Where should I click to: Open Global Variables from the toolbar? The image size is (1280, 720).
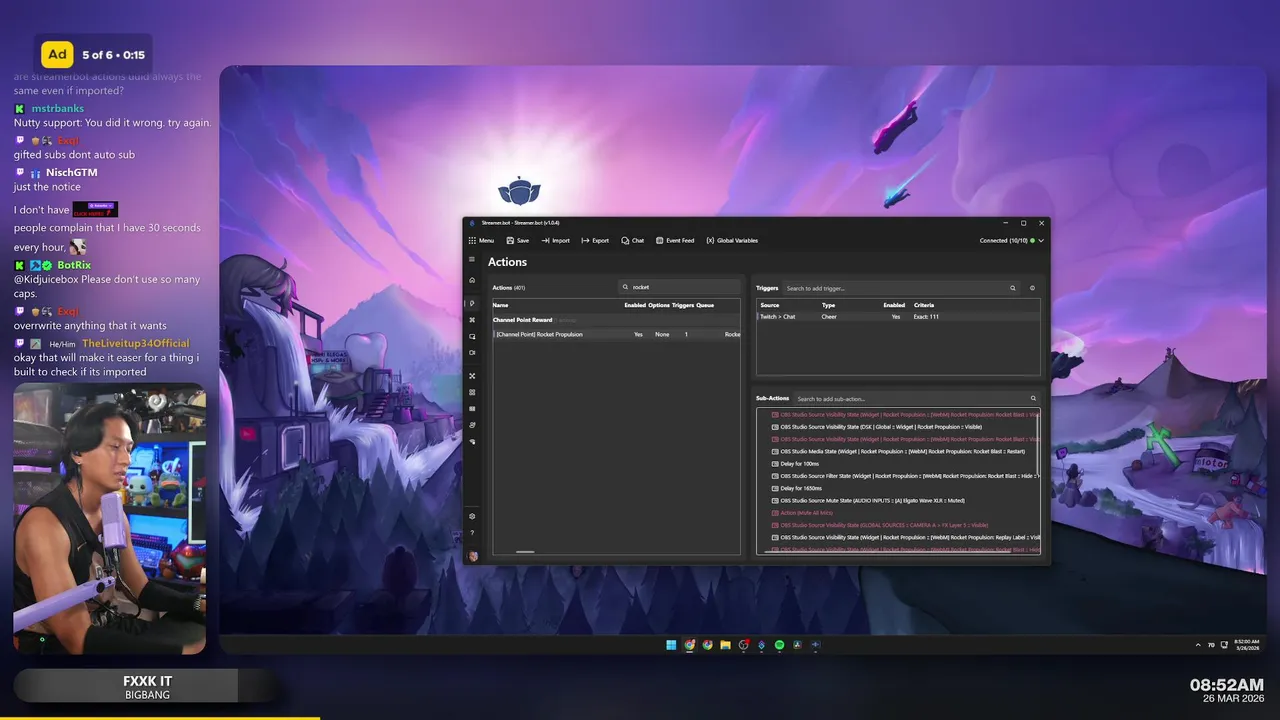[x=732, y=240]
